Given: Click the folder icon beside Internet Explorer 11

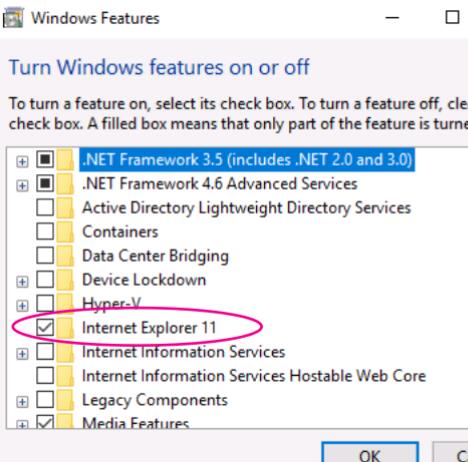Looking at the screenshot, I should coord(65,328).
